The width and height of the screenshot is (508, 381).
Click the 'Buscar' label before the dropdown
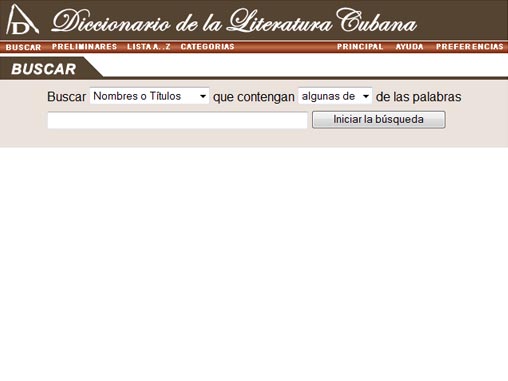pyautogui.click(x=67, y=97)
